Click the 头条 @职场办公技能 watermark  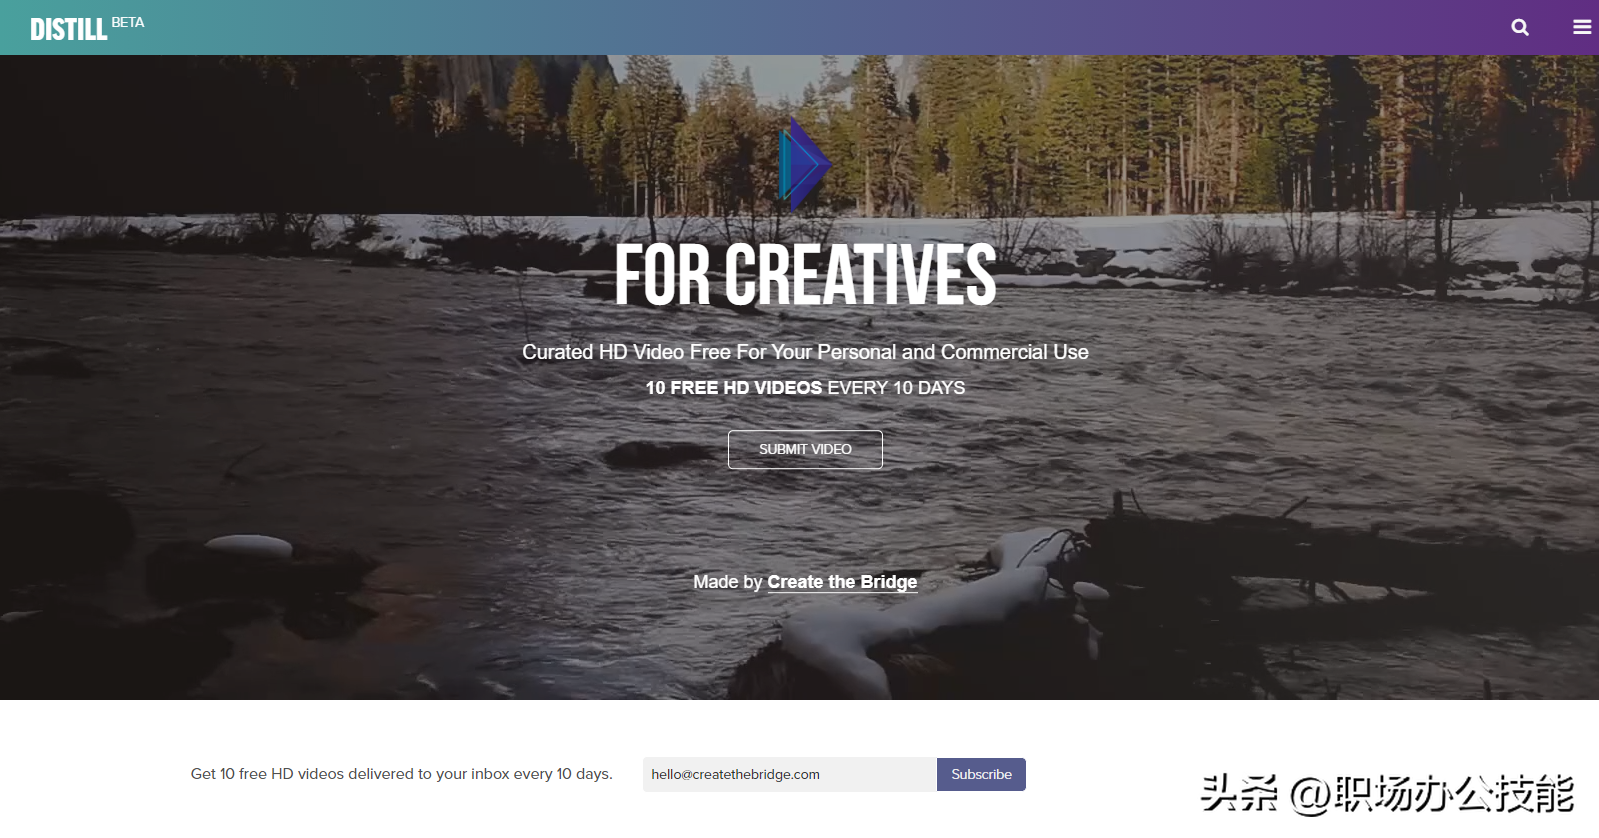(x=1387, y=794)
